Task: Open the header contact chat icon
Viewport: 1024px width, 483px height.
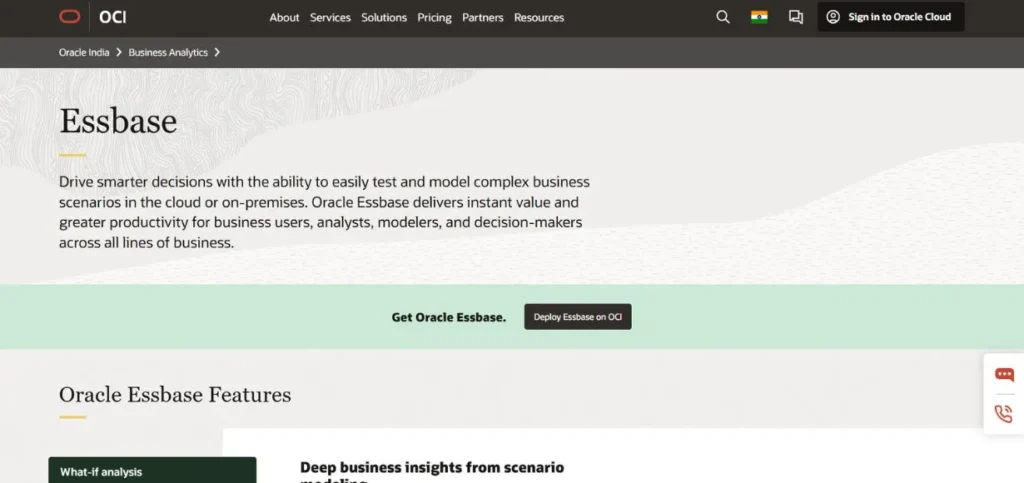Action: (796, 17)
